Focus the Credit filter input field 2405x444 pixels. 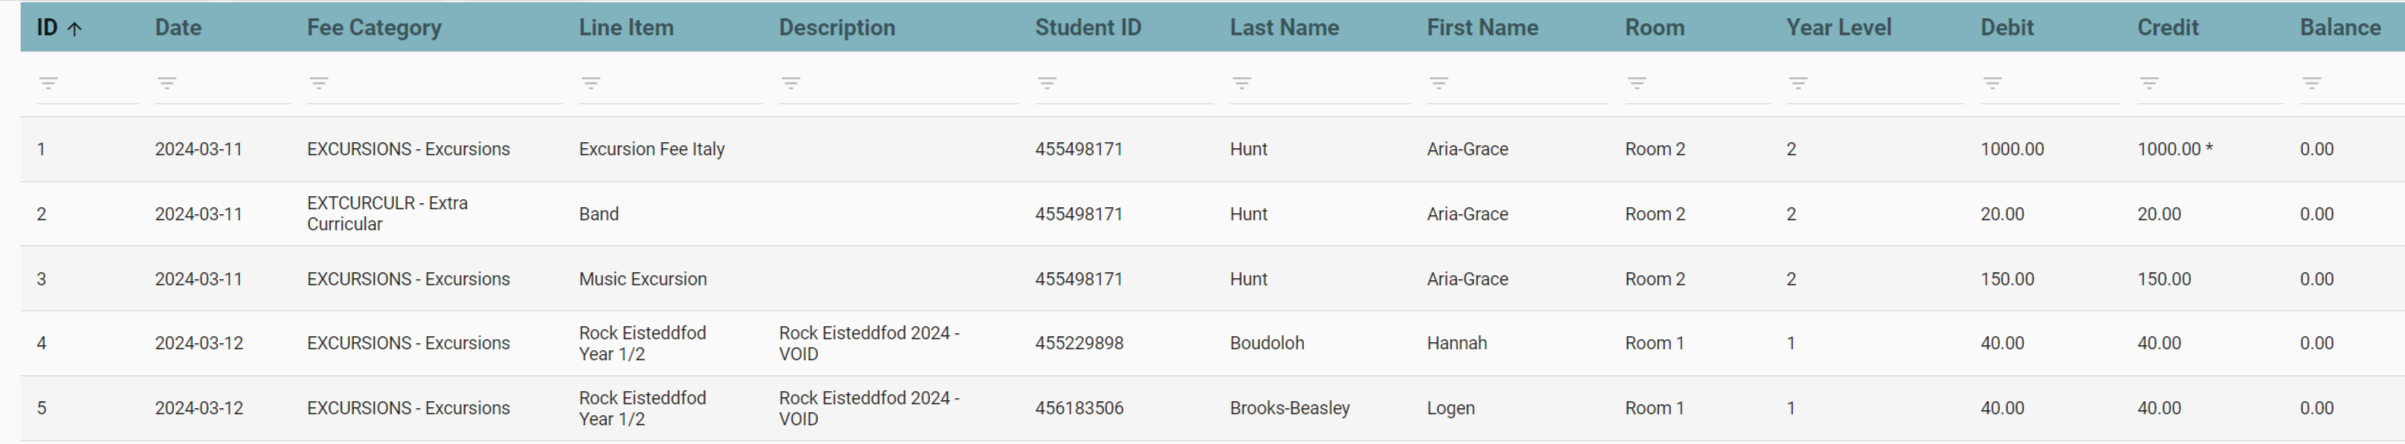pyautogui.click(x=2220, y=84)
